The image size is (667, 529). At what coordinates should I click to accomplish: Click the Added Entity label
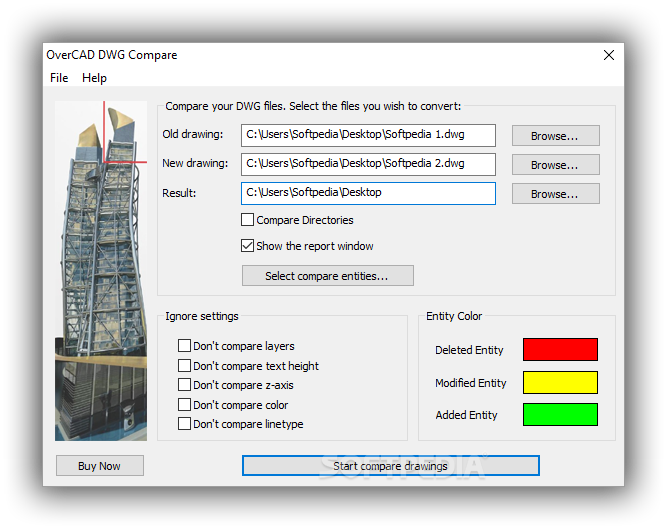point(466,415)
